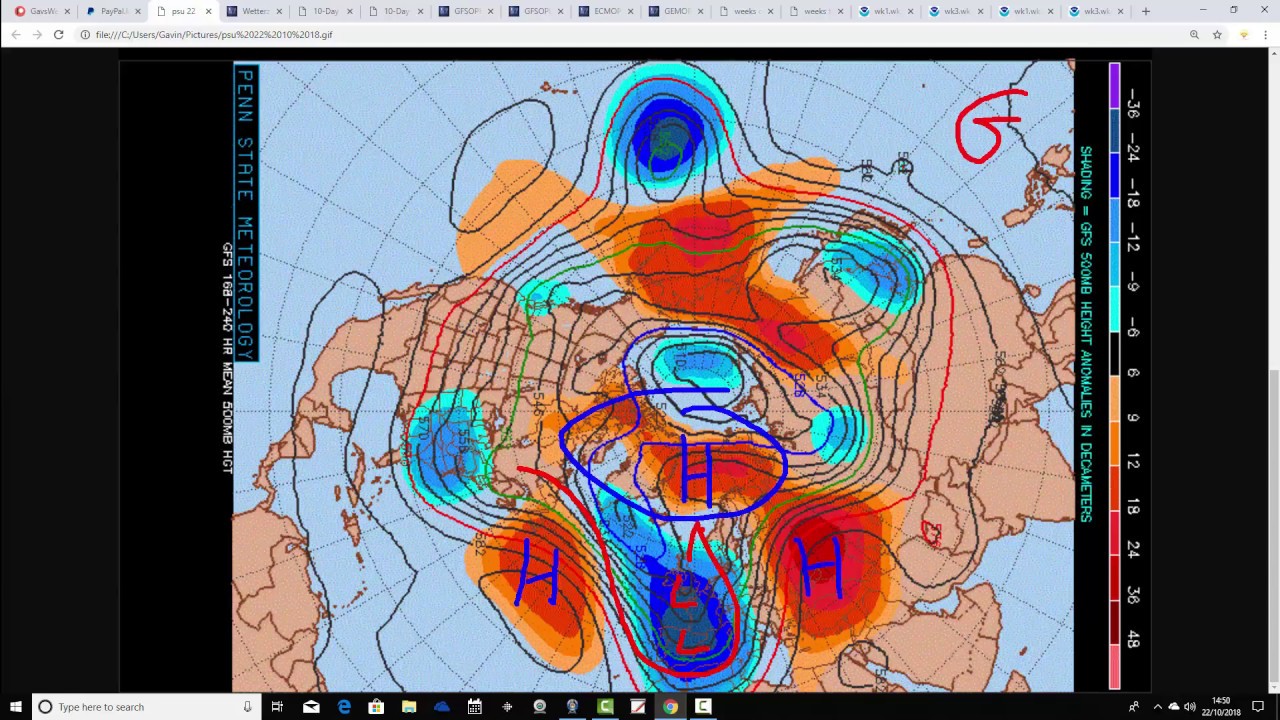
Task: Open Microsoft Store from the taskbar
Action: [x=376, y=707]
